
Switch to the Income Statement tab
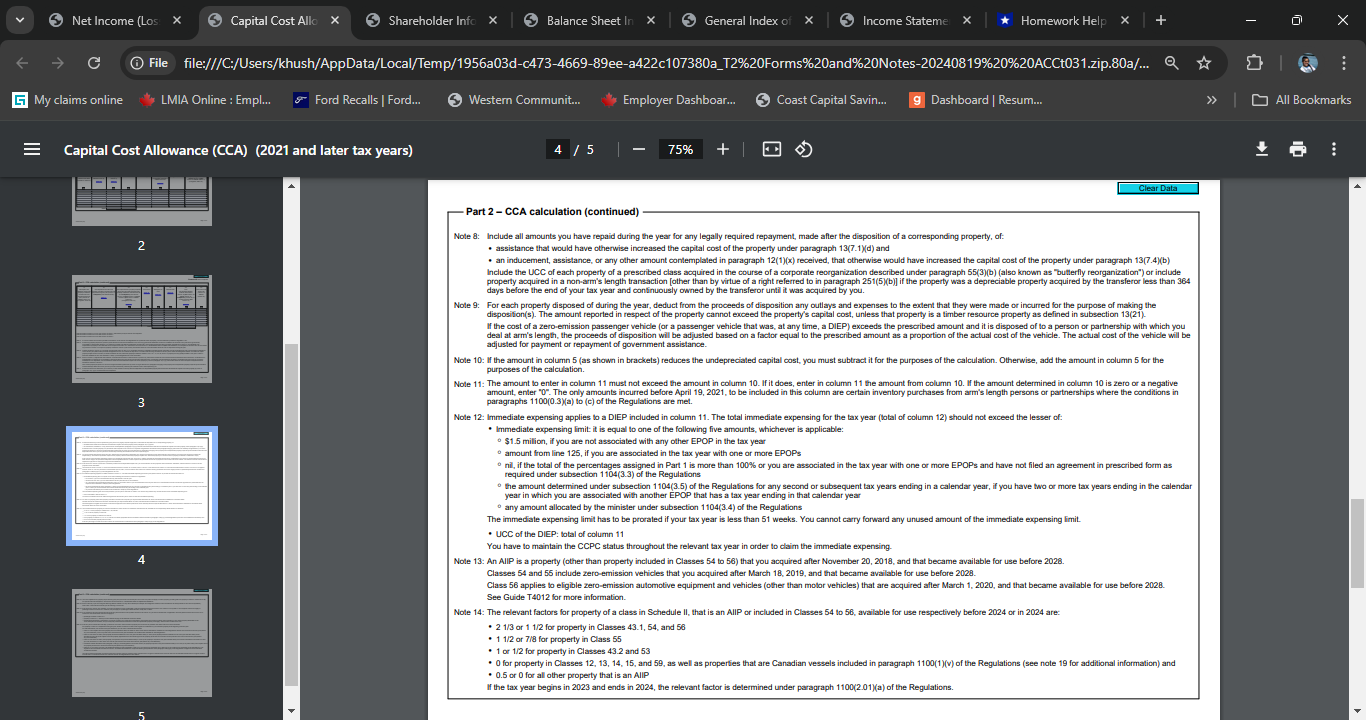(906, 20)
